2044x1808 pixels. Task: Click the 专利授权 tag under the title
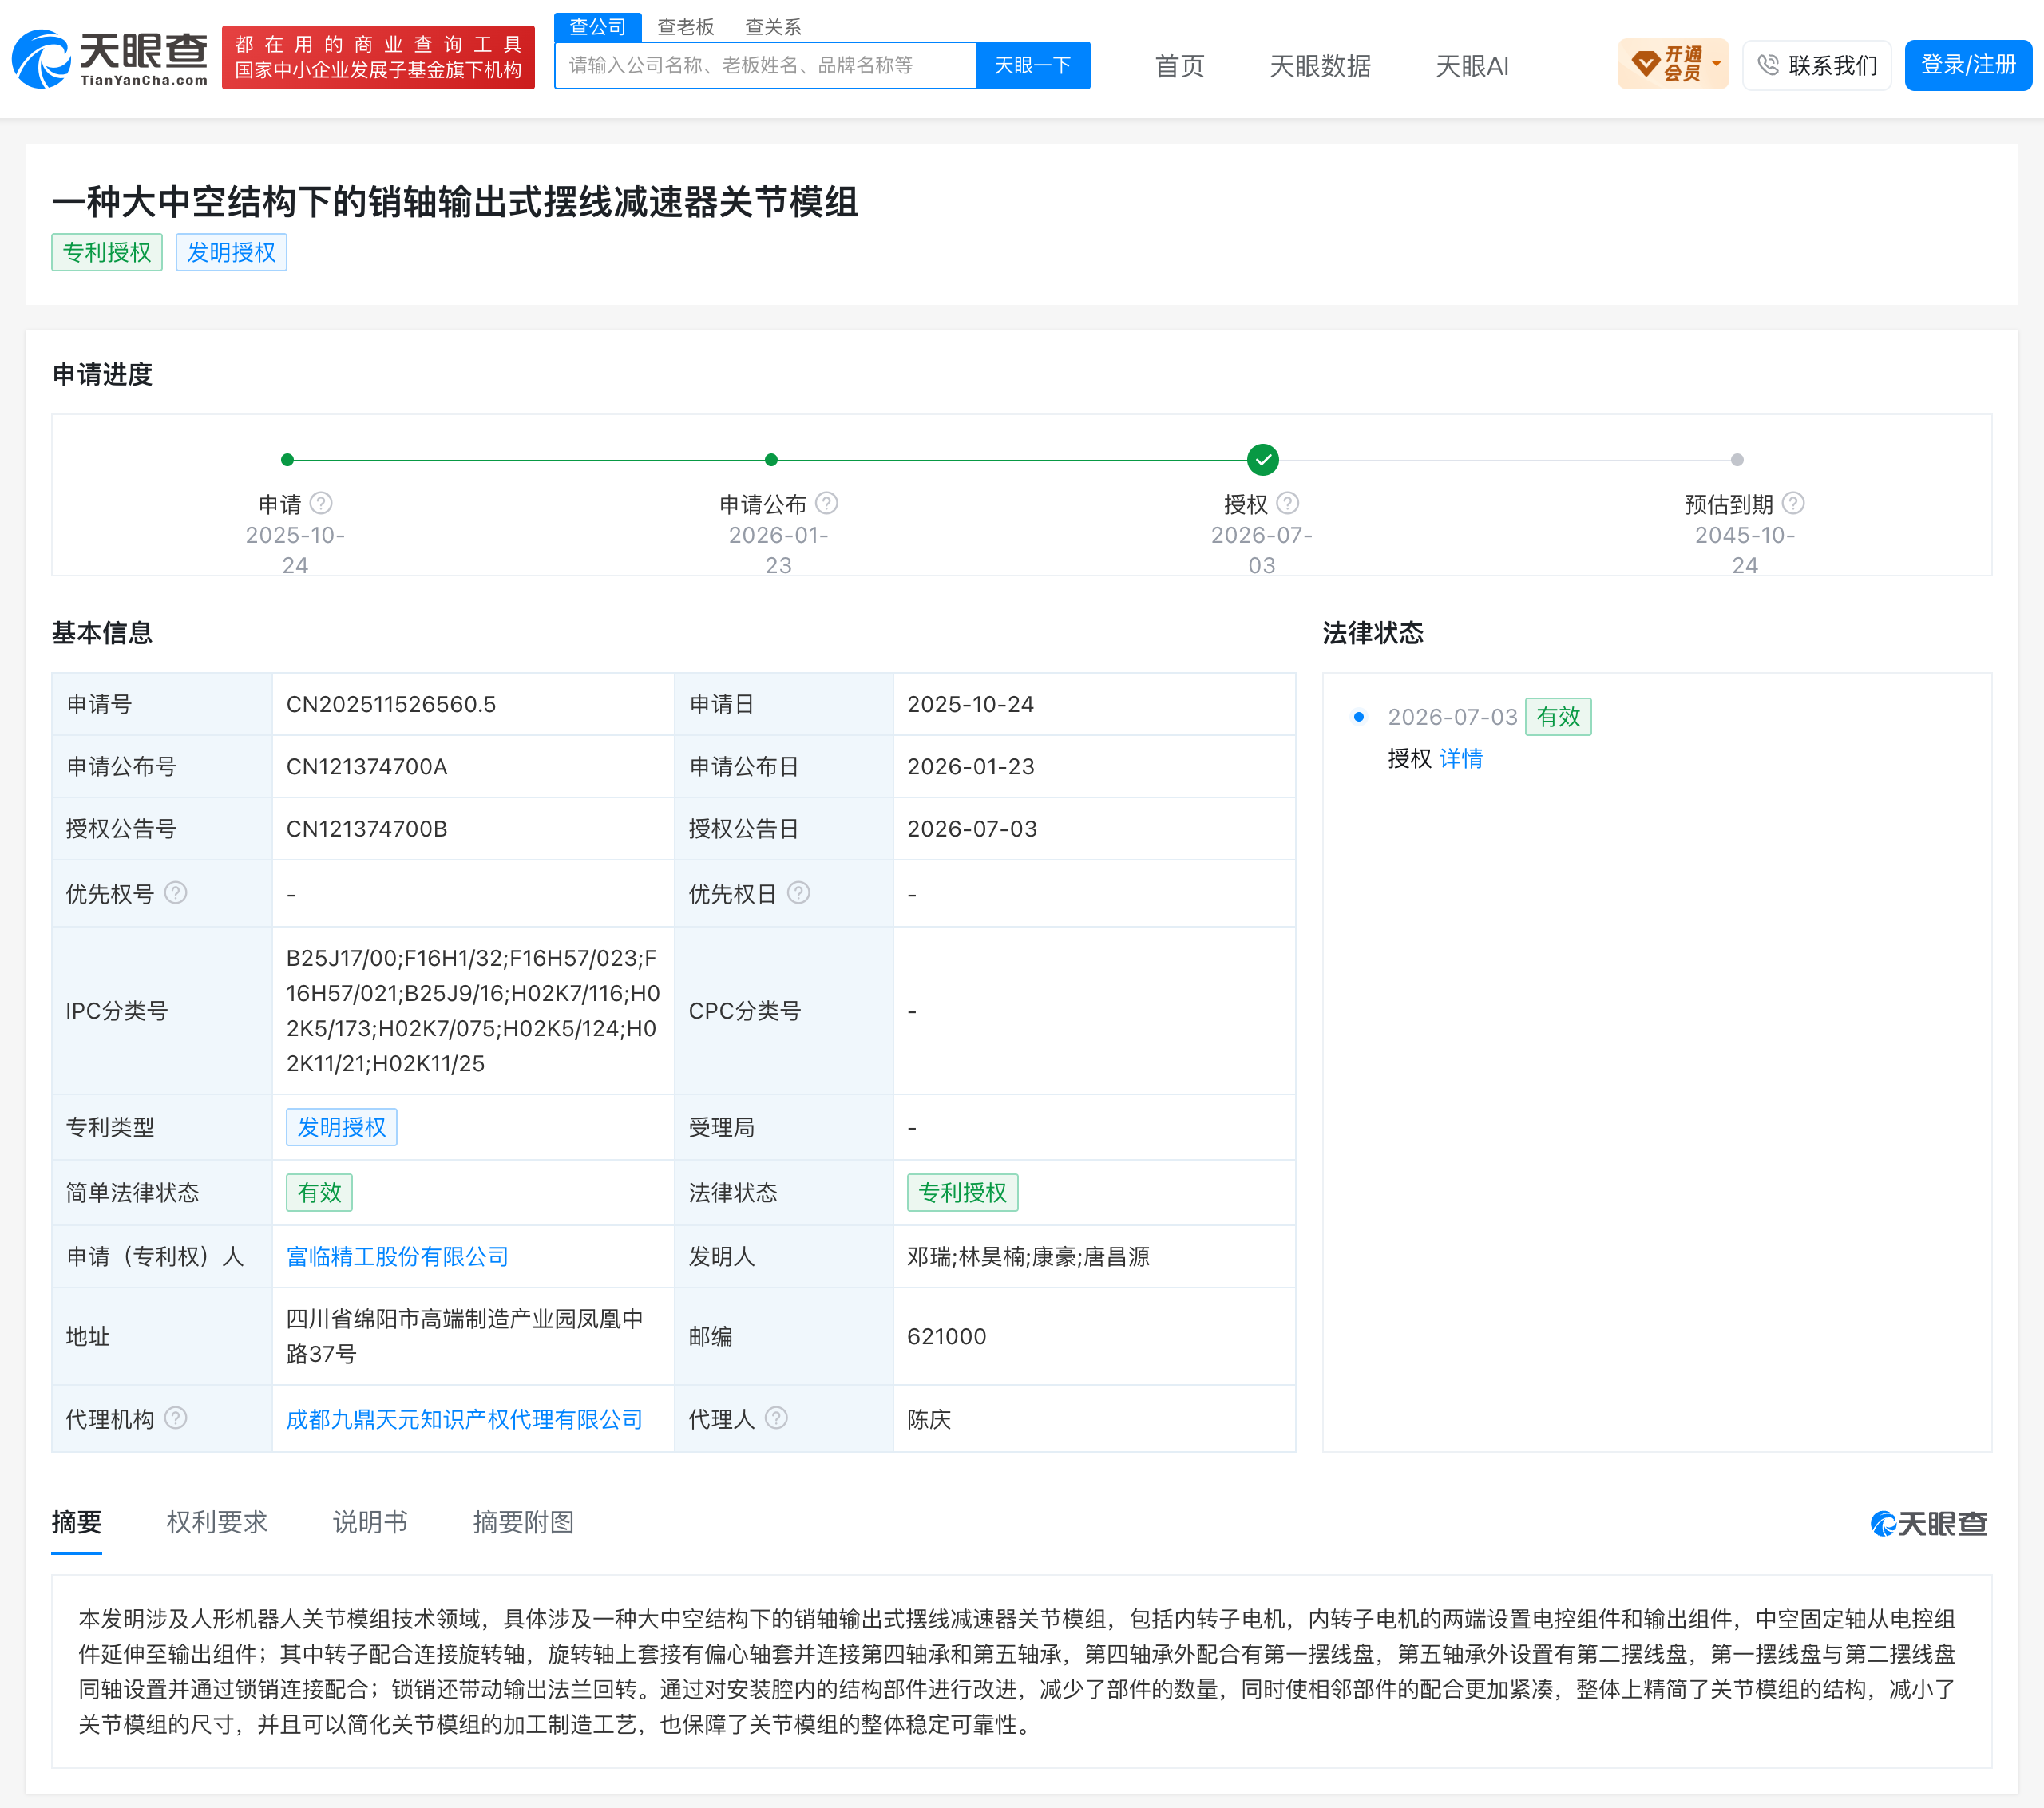click(x=107, y=252)
